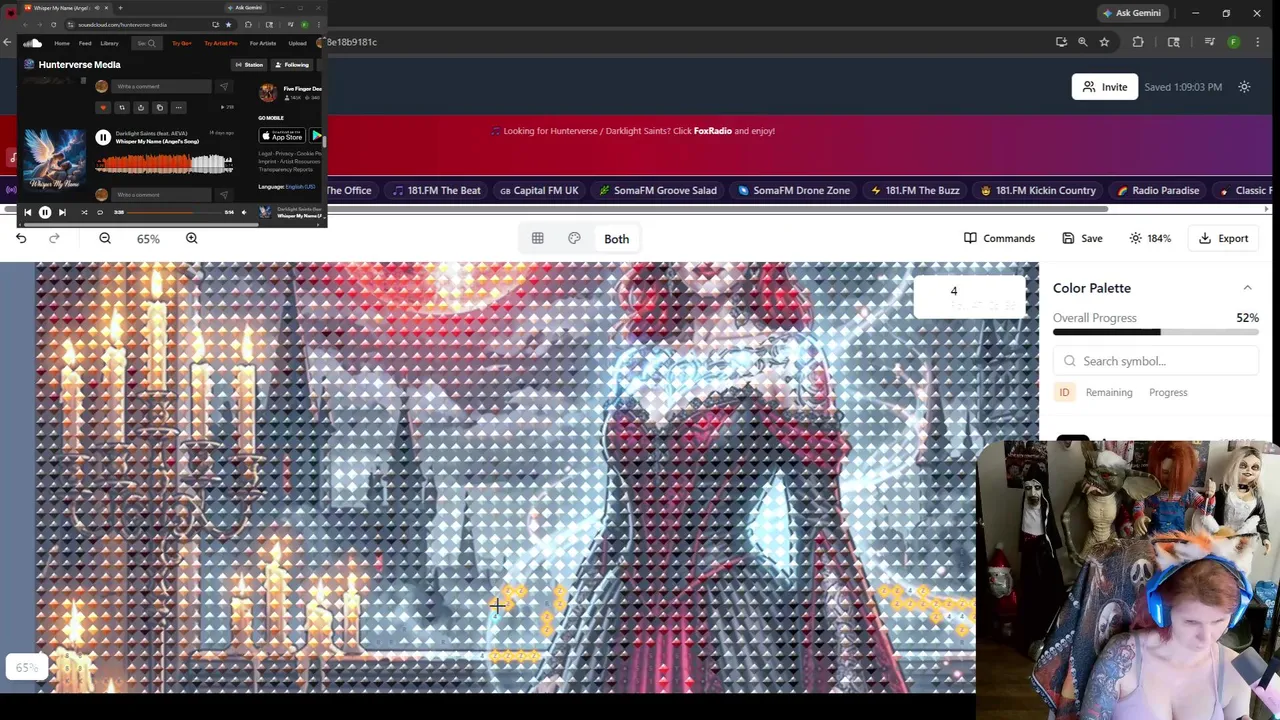
Task: Zoom in the canvas with plus magnifier
Action: (x=192, y=238)
